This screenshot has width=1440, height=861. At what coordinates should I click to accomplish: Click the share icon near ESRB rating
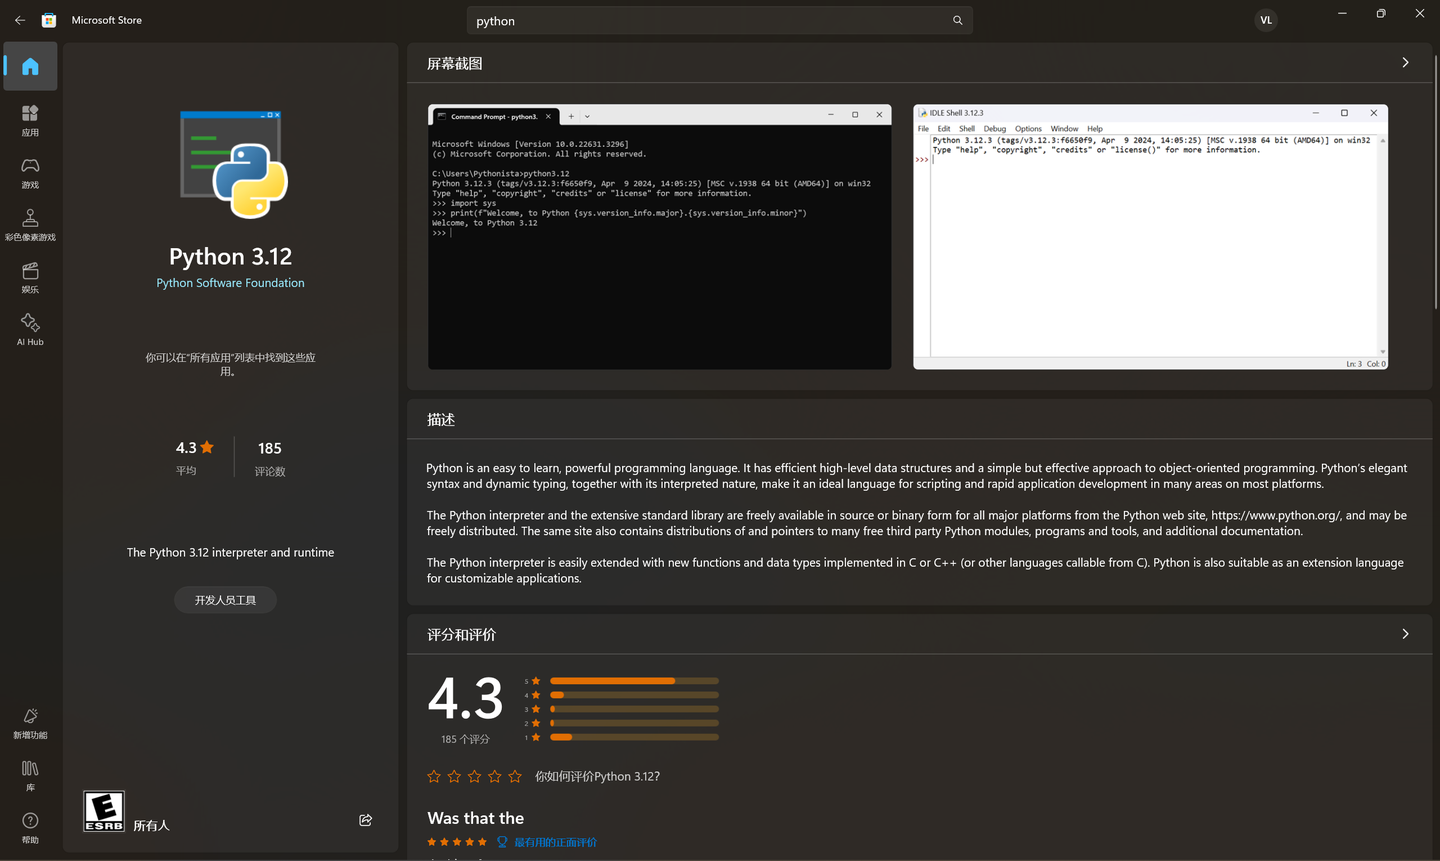[x=365, y=820]
